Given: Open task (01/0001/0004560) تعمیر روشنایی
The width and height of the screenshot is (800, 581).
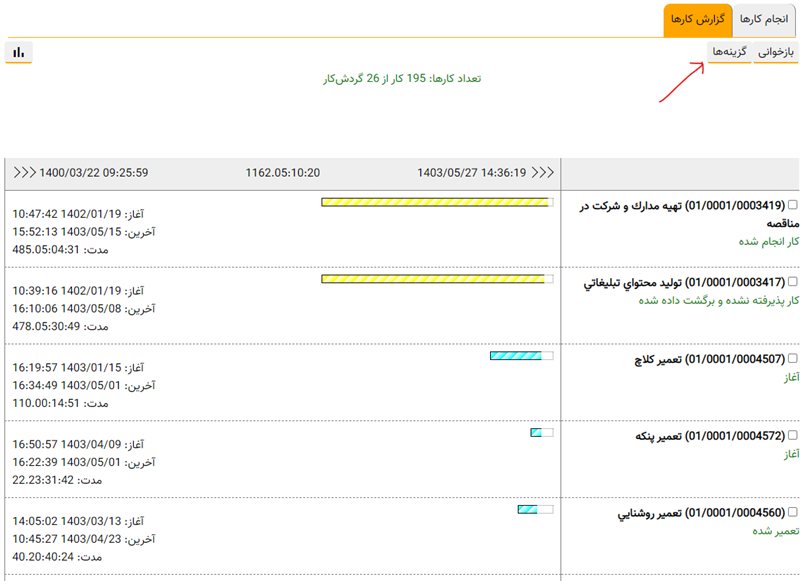Looking at the screenshot, I should 701,513.
